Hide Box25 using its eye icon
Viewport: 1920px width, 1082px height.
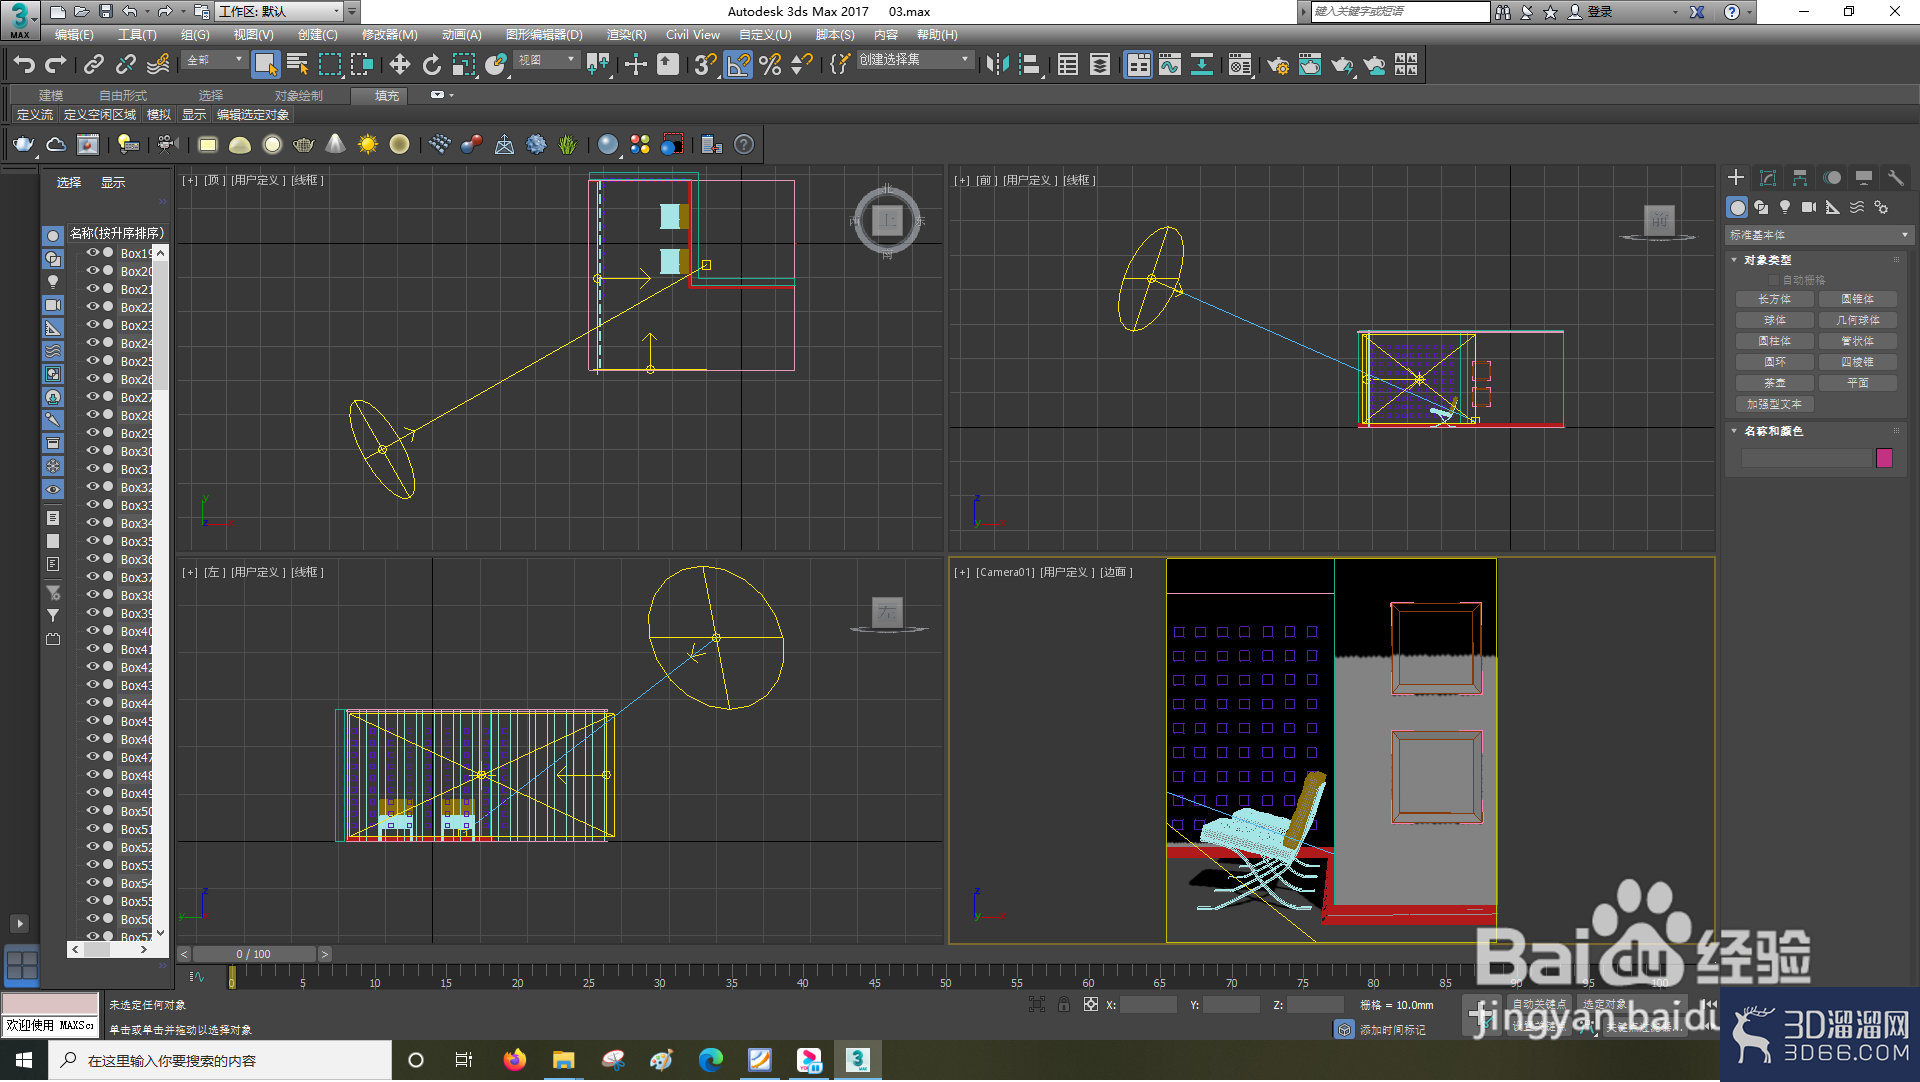pos(93,361)
